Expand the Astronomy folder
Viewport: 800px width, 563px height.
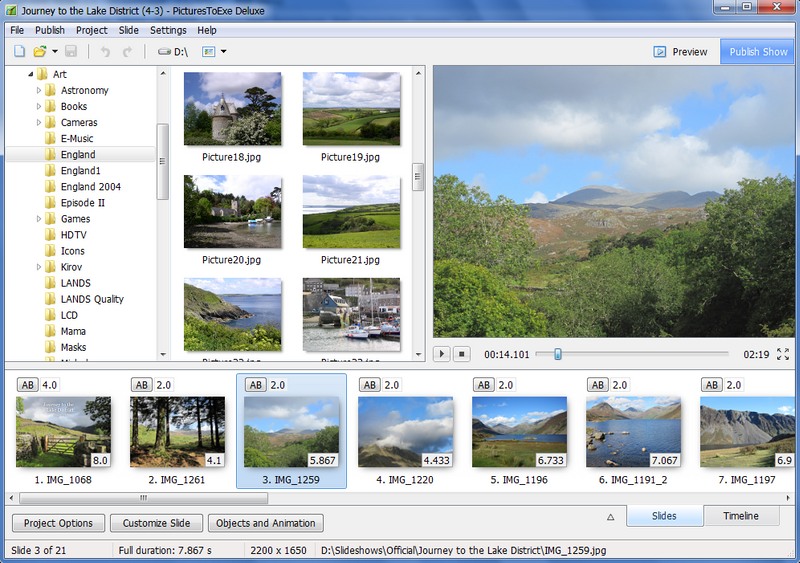tap(39, 90)
